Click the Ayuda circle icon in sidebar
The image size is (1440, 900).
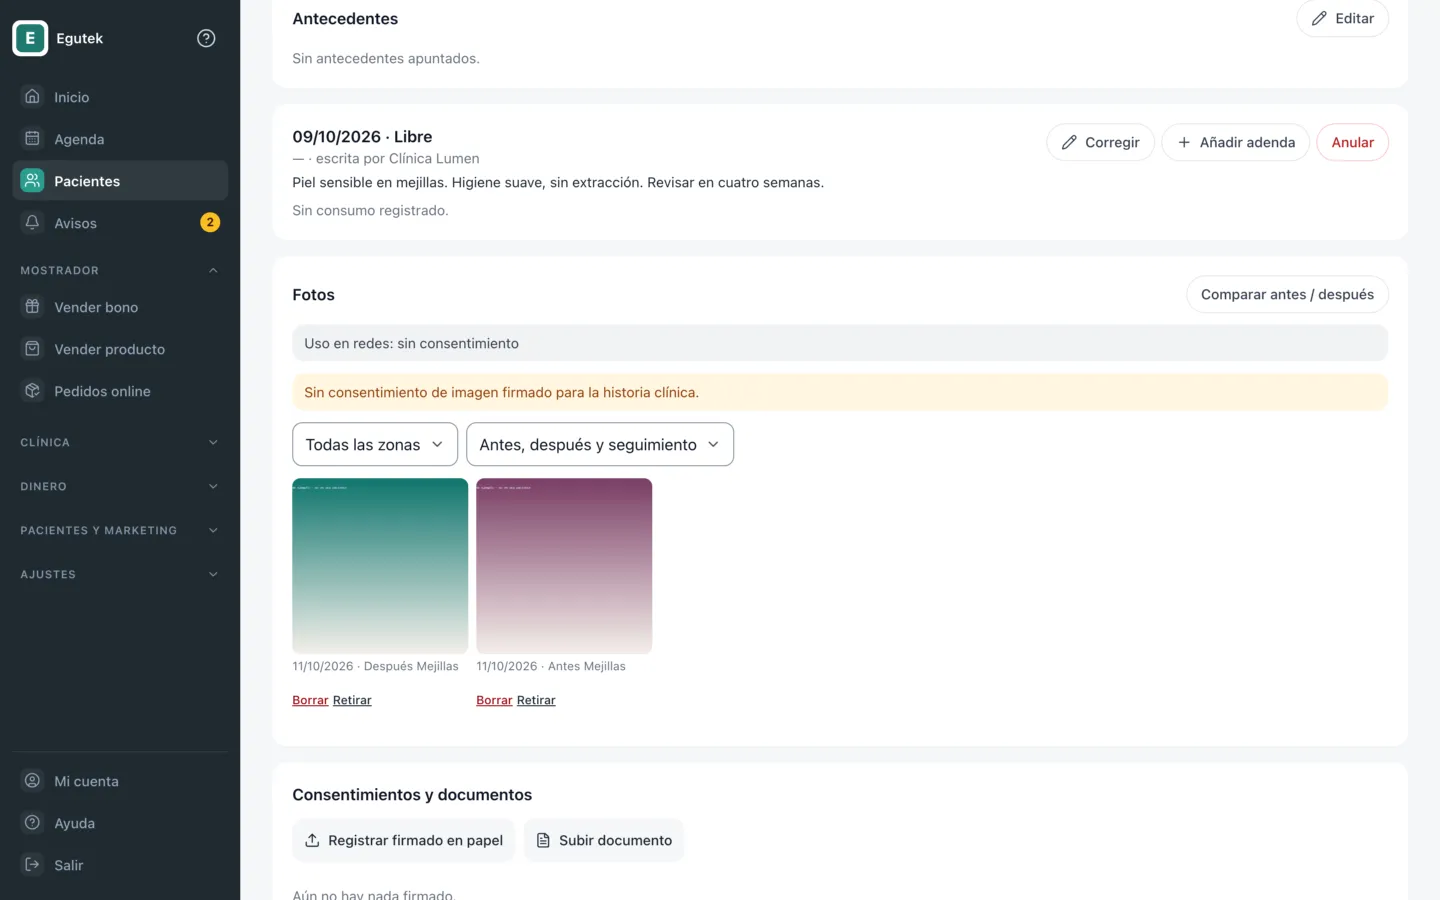click(32, 822)
